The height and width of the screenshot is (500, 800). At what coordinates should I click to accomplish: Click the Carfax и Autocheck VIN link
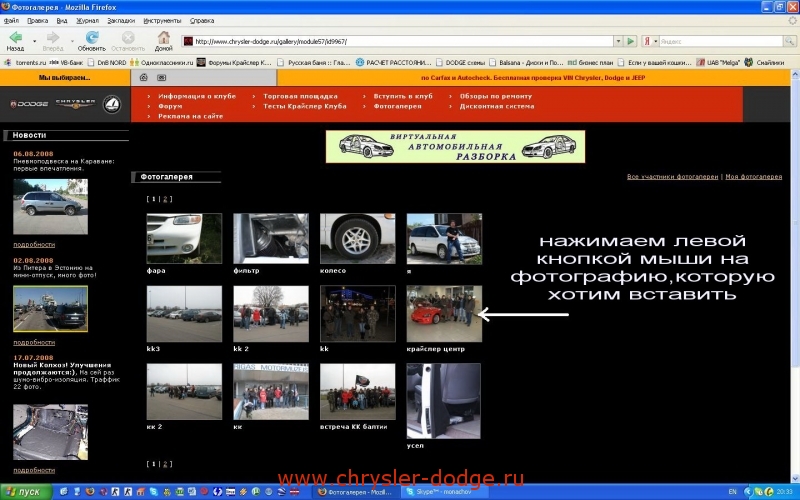pyautogui.click(x=533, y=78)
